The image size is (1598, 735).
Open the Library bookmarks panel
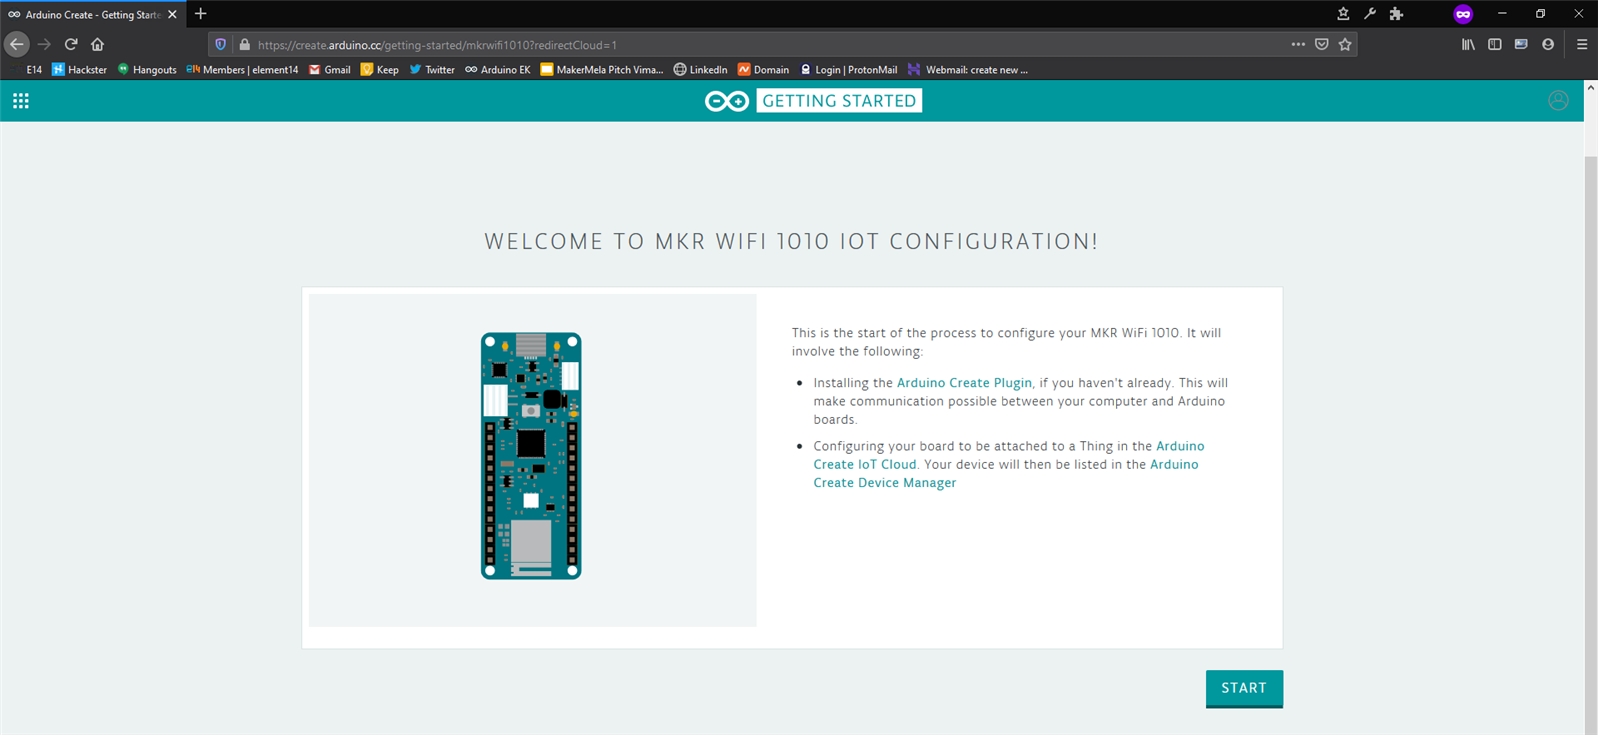pyautogui.click(x=1468, y=44)
